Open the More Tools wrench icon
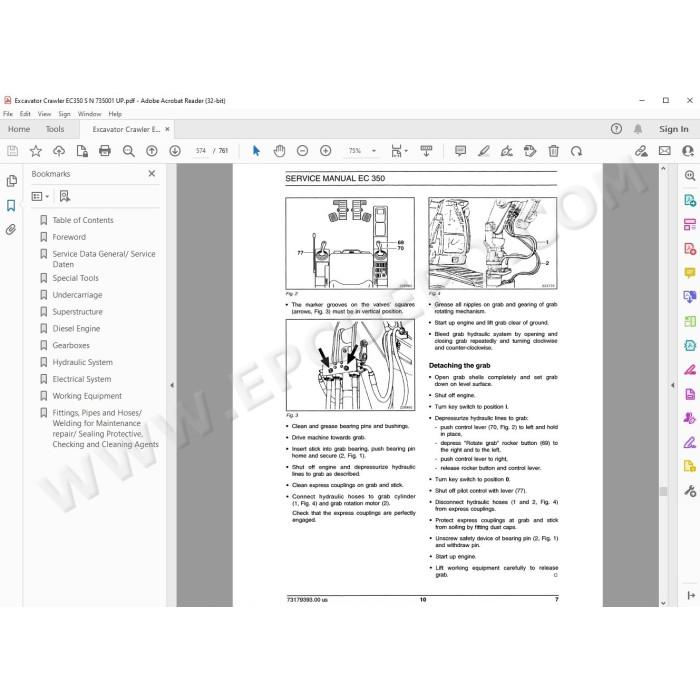 [690, 491]
